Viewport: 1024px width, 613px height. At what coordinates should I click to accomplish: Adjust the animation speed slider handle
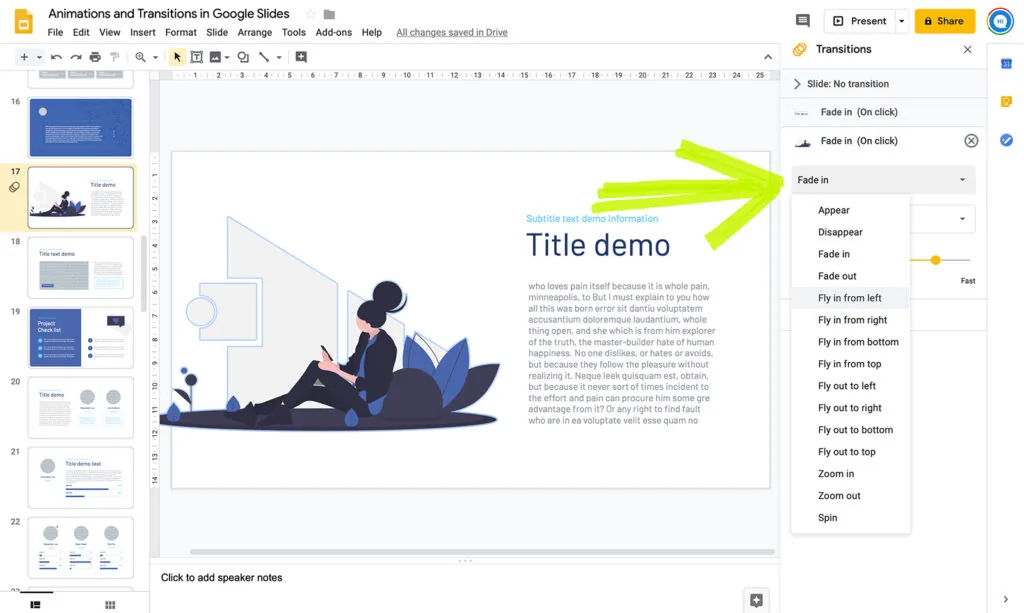tap(935, 260)
